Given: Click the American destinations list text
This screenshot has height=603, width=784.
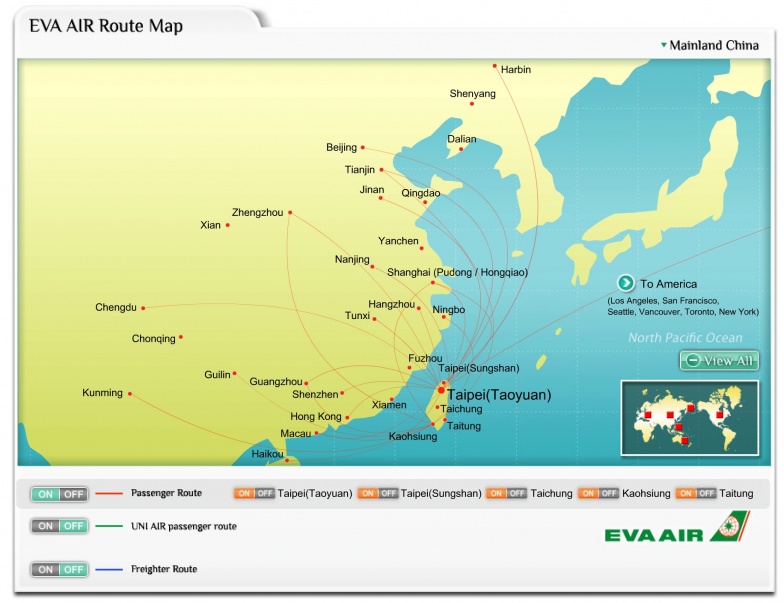Looking at the screenshot, I should pos(683,306).
